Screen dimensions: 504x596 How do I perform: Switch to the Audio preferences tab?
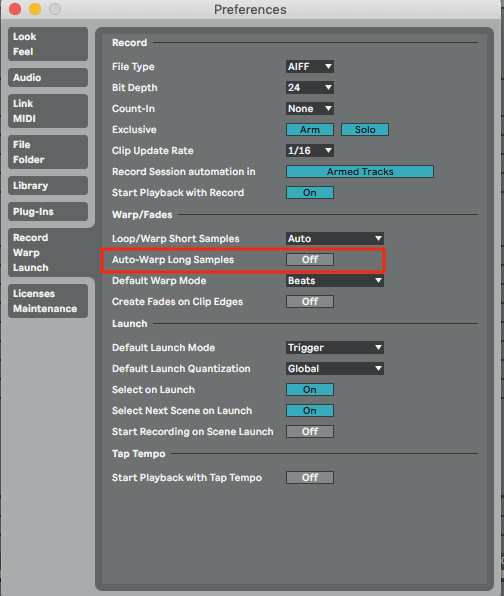point(48,78)
